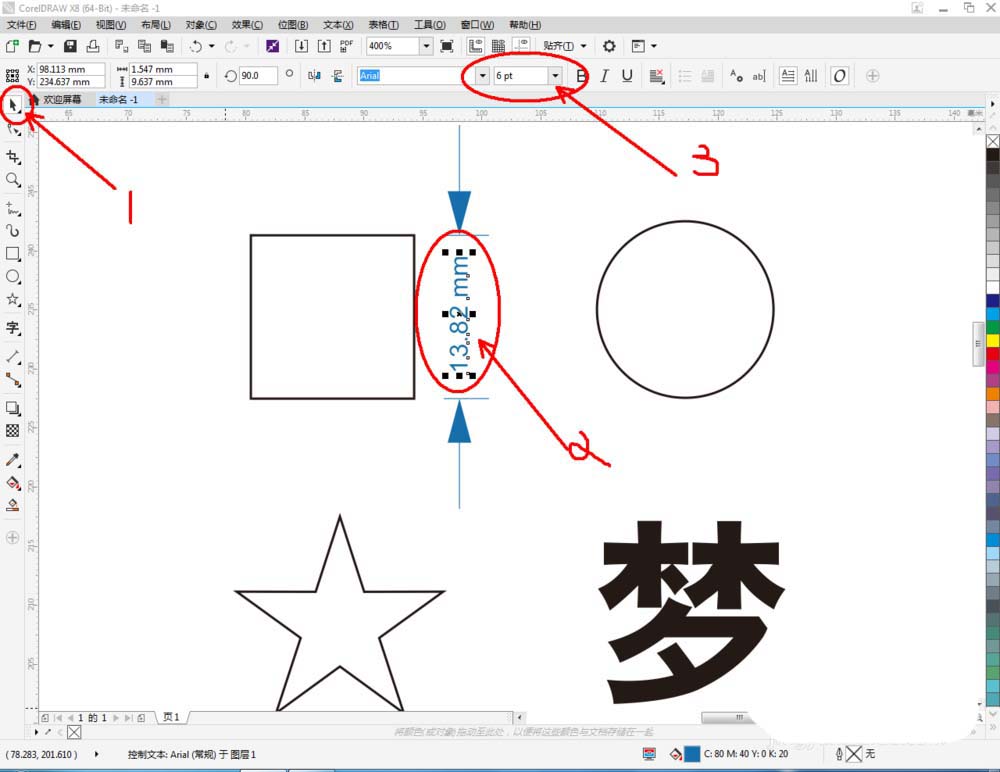Open the Arial font list dropdown
Screen dimensions: 1000x772
point(482,76)
